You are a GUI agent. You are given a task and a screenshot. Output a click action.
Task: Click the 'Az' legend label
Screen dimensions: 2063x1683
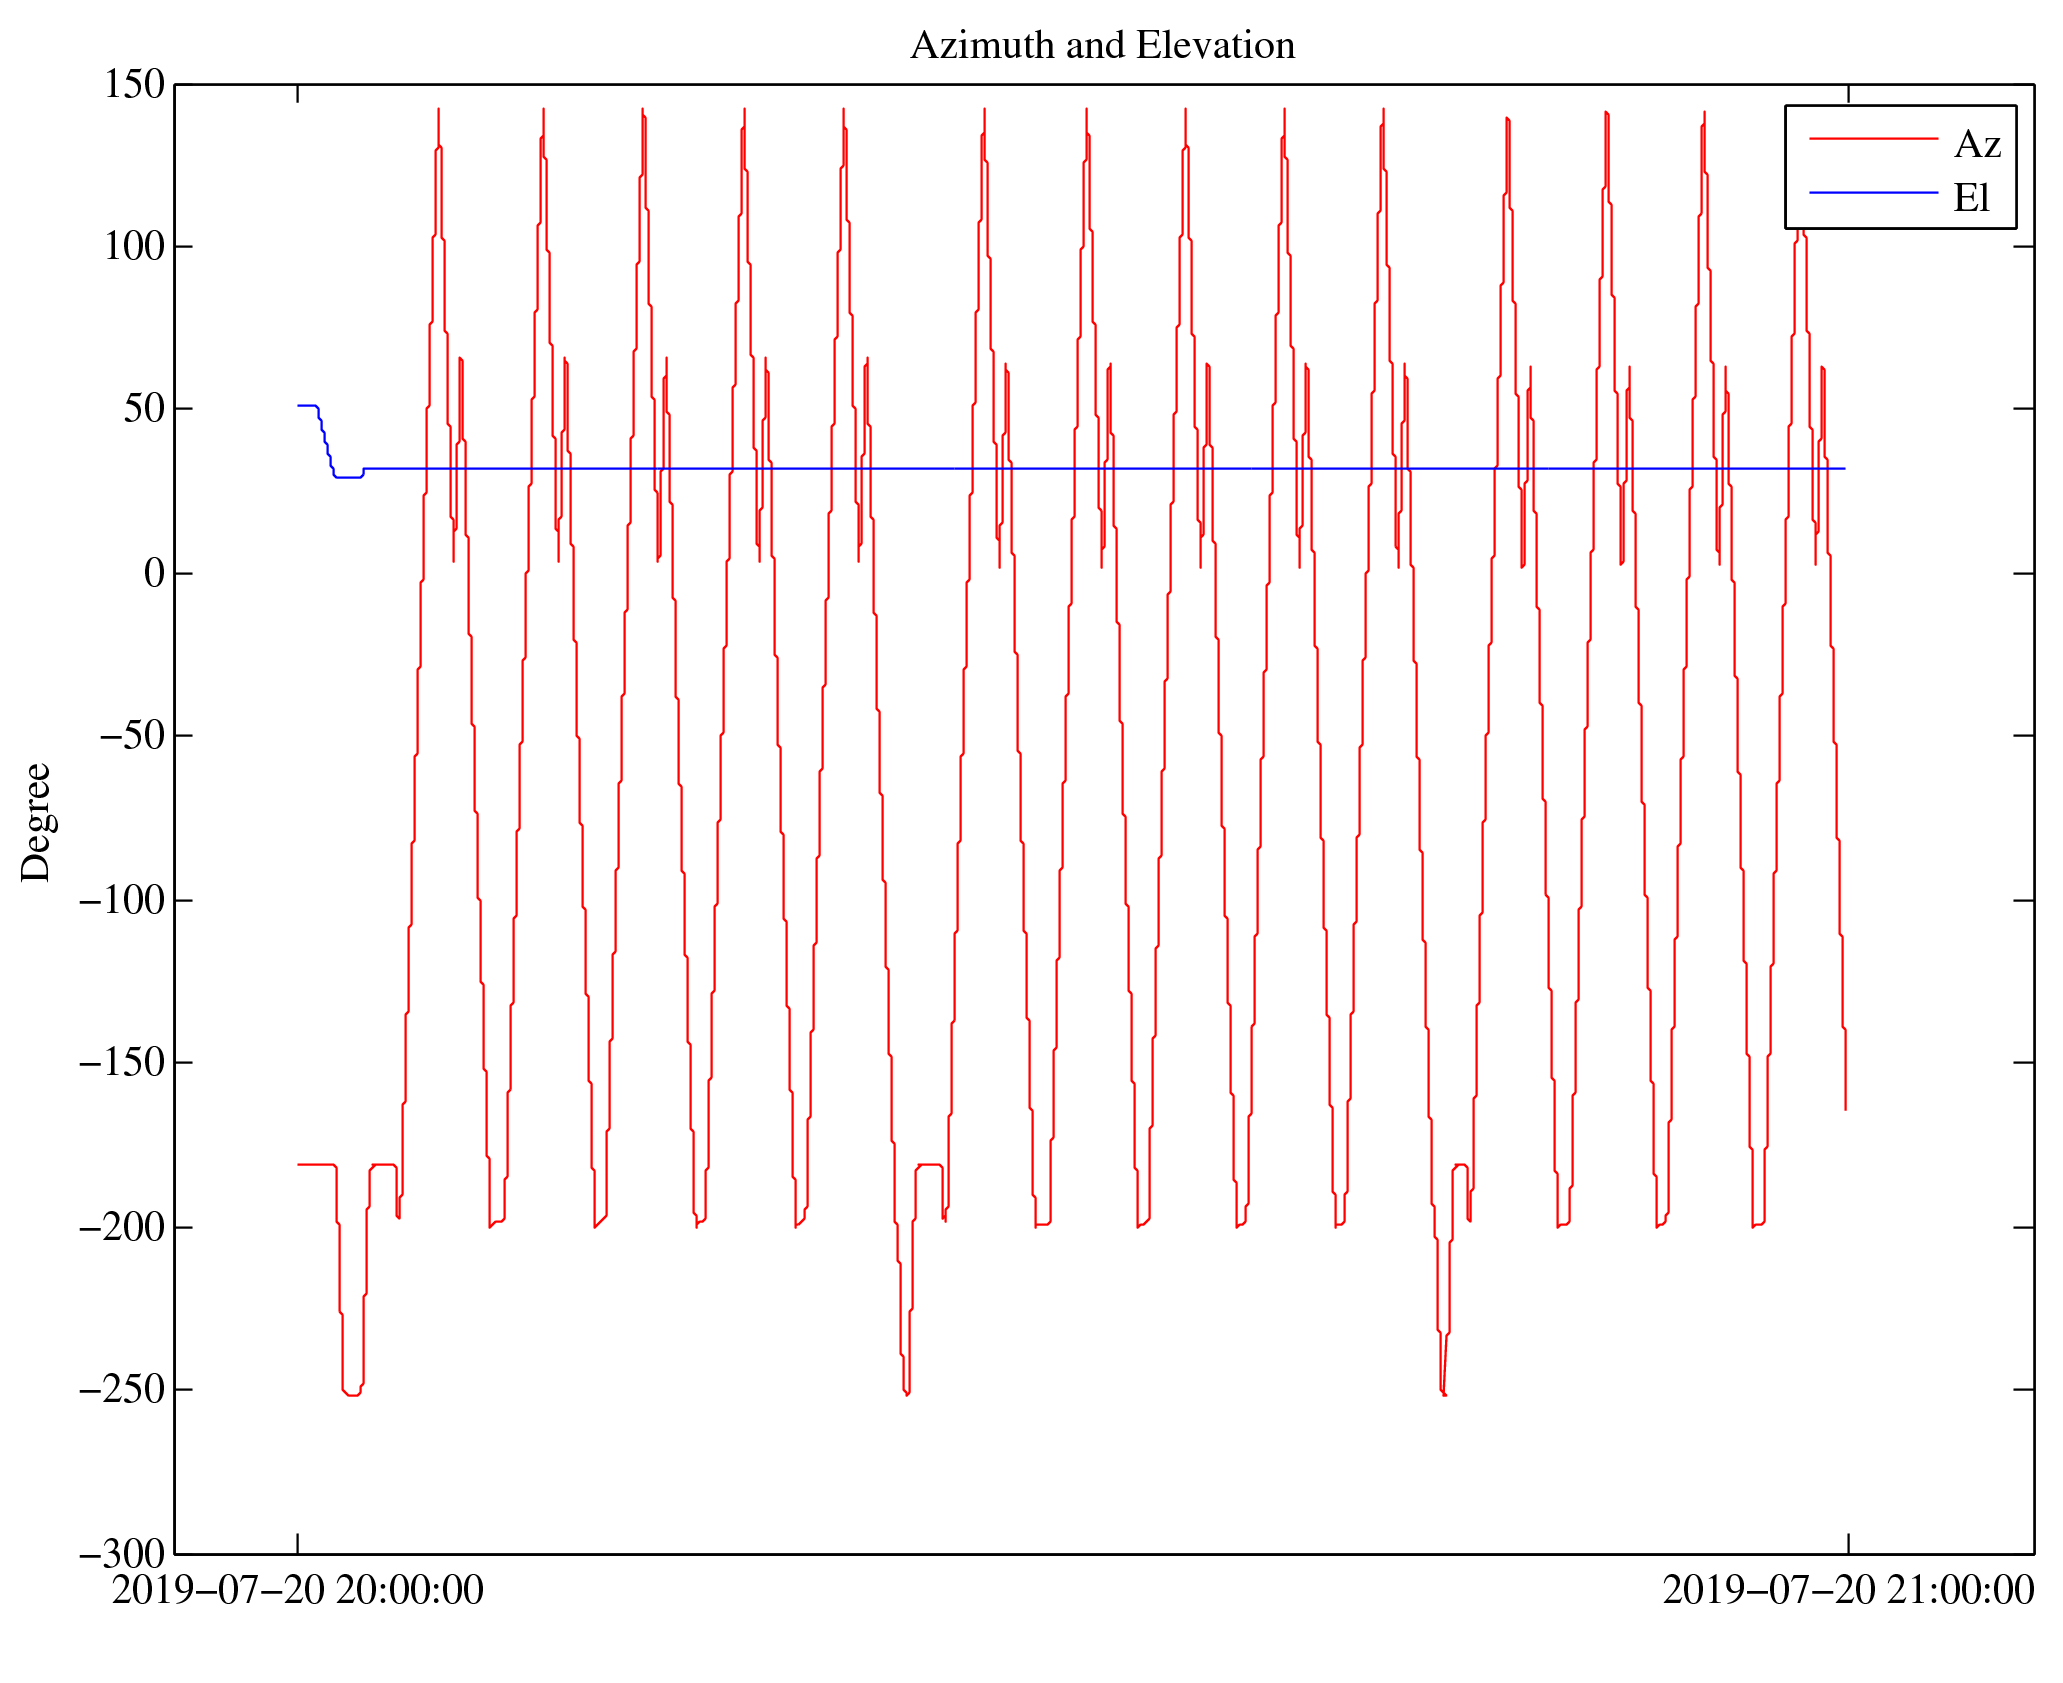point(1977,145)
